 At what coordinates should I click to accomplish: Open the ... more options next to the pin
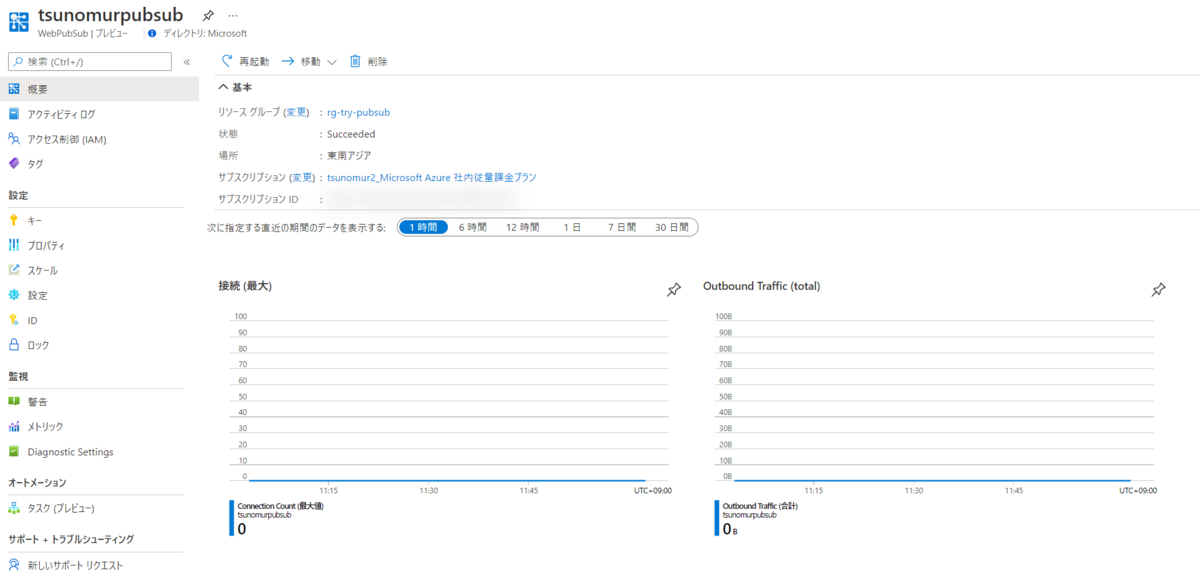[233, 14]
